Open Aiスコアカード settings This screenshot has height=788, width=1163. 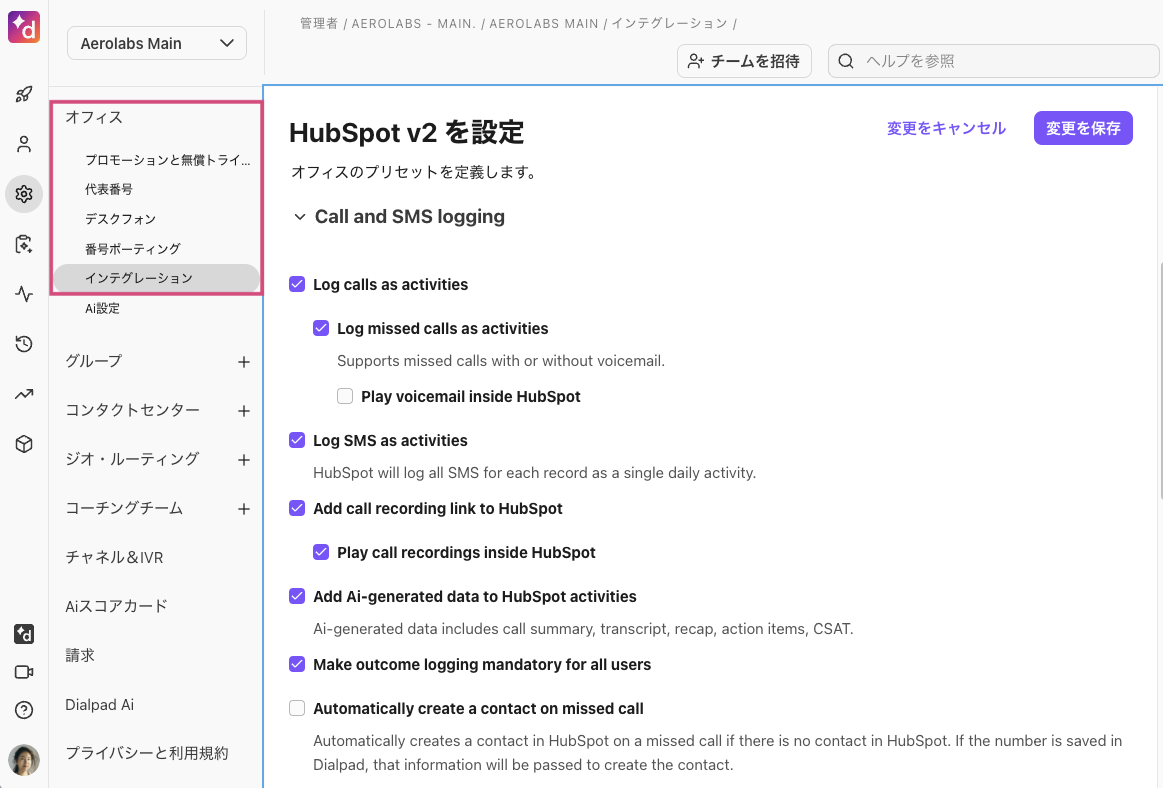coord(116,606)
